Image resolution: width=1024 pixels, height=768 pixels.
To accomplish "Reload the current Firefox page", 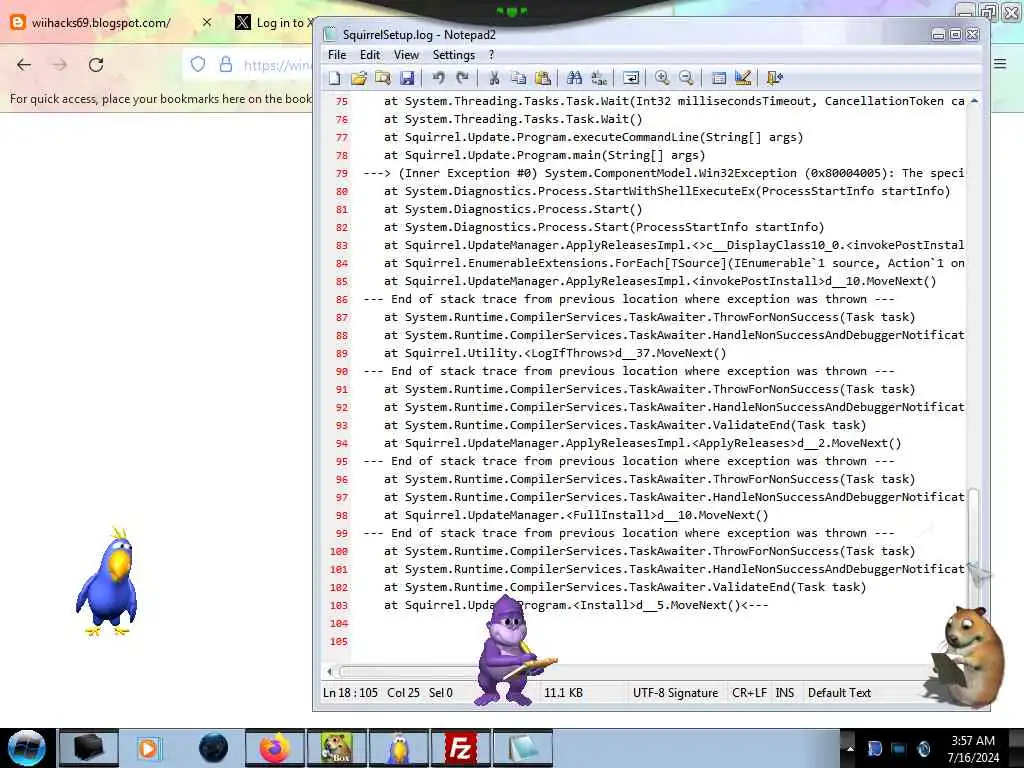I will click(96, 65).
